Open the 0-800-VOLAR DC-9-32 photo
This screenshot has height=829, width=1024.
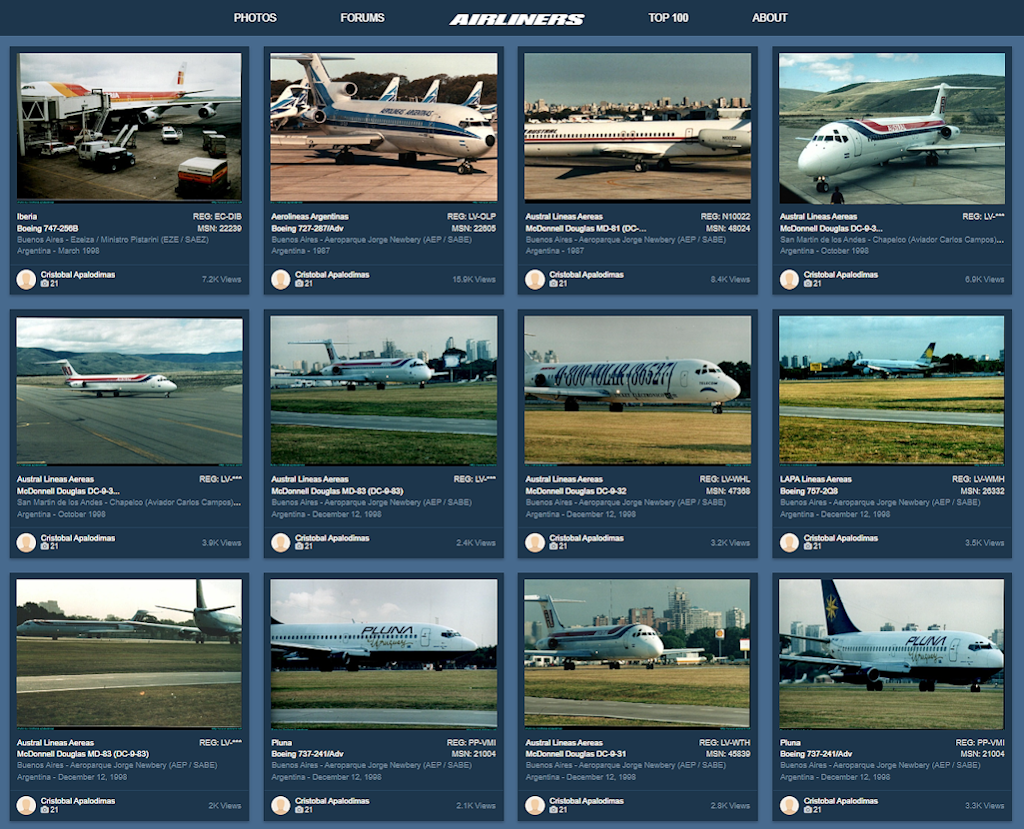click(x=637, y=390)
